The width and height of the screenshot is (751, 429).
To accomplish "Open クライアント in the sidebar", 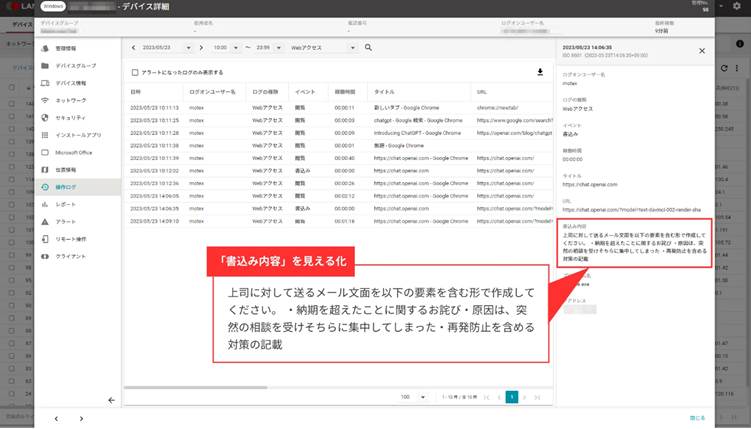I will [70, 256].
